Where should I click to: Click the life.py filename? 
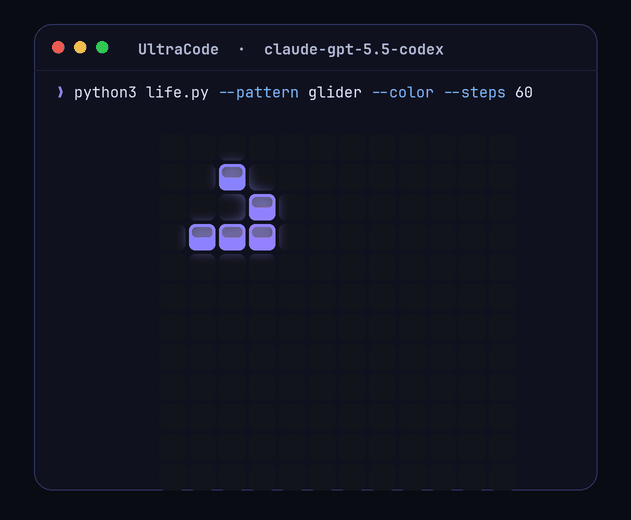(x=177, y=93)
